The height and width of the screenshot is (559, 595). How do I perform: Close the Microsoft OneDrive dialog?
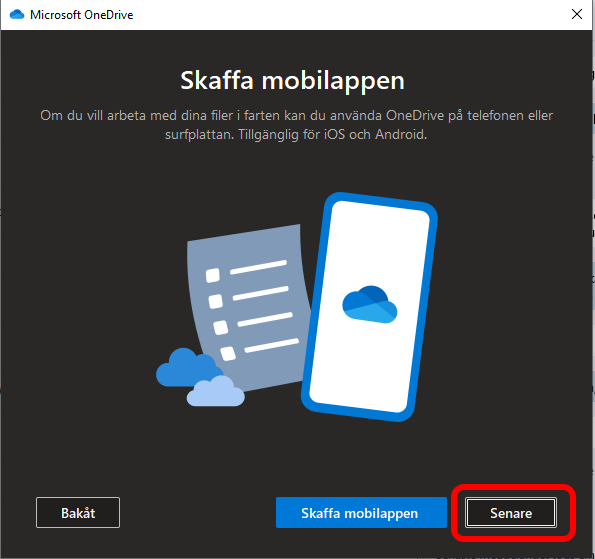(577, 14)
